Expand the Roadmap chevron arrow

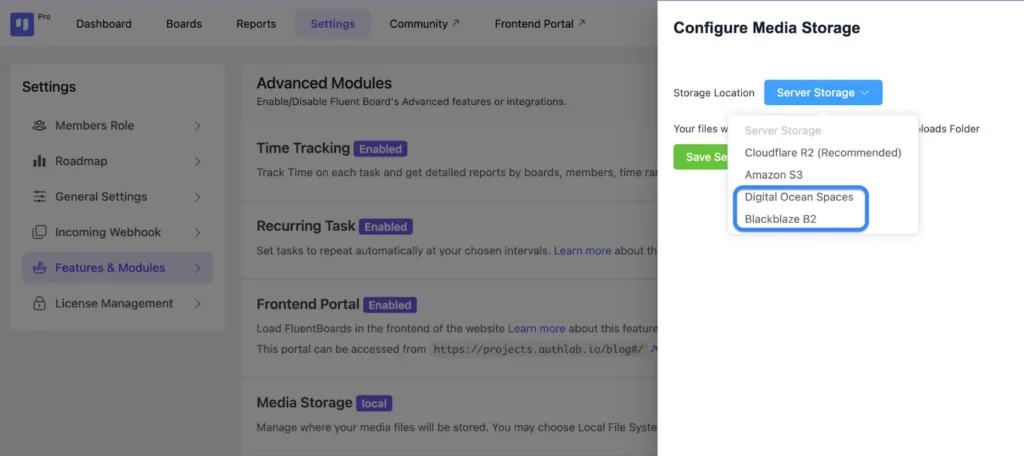coord(197,161)
